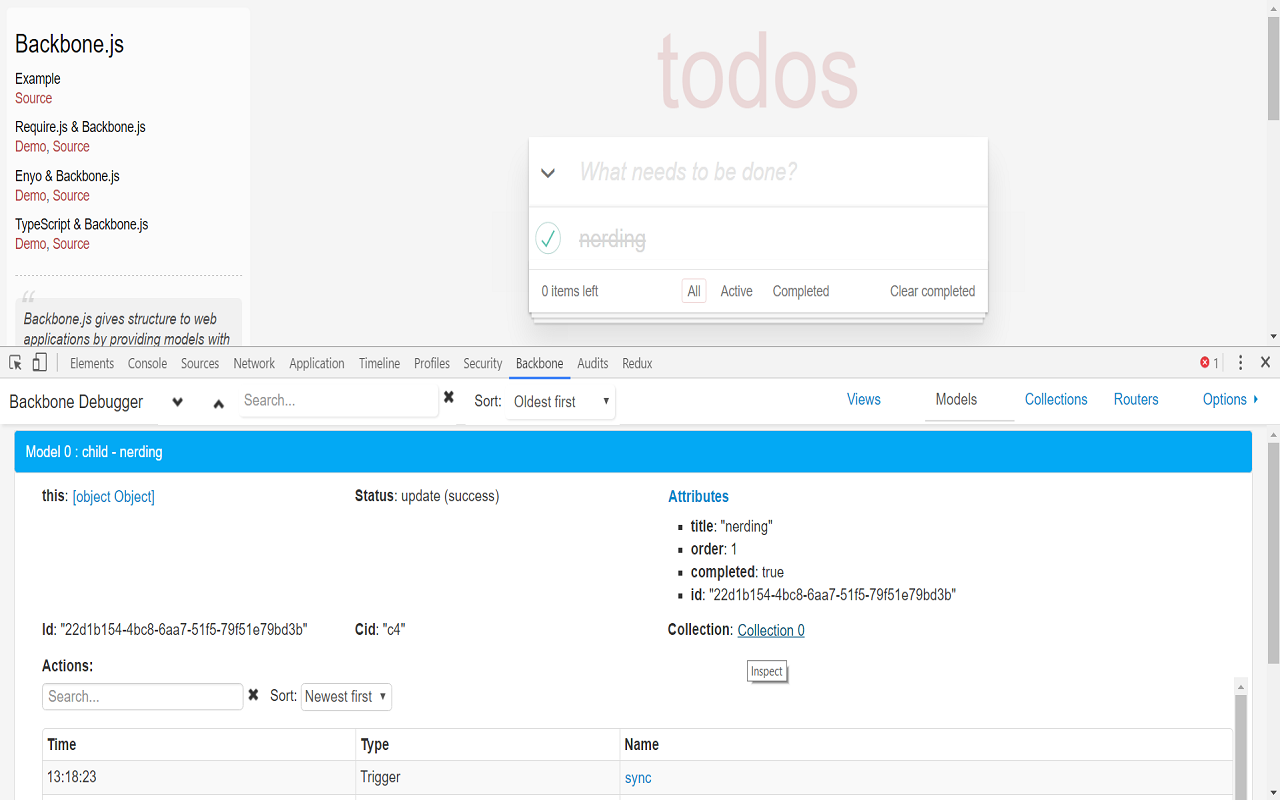Toggle all todos complete chevron

[x=548, y=172]
